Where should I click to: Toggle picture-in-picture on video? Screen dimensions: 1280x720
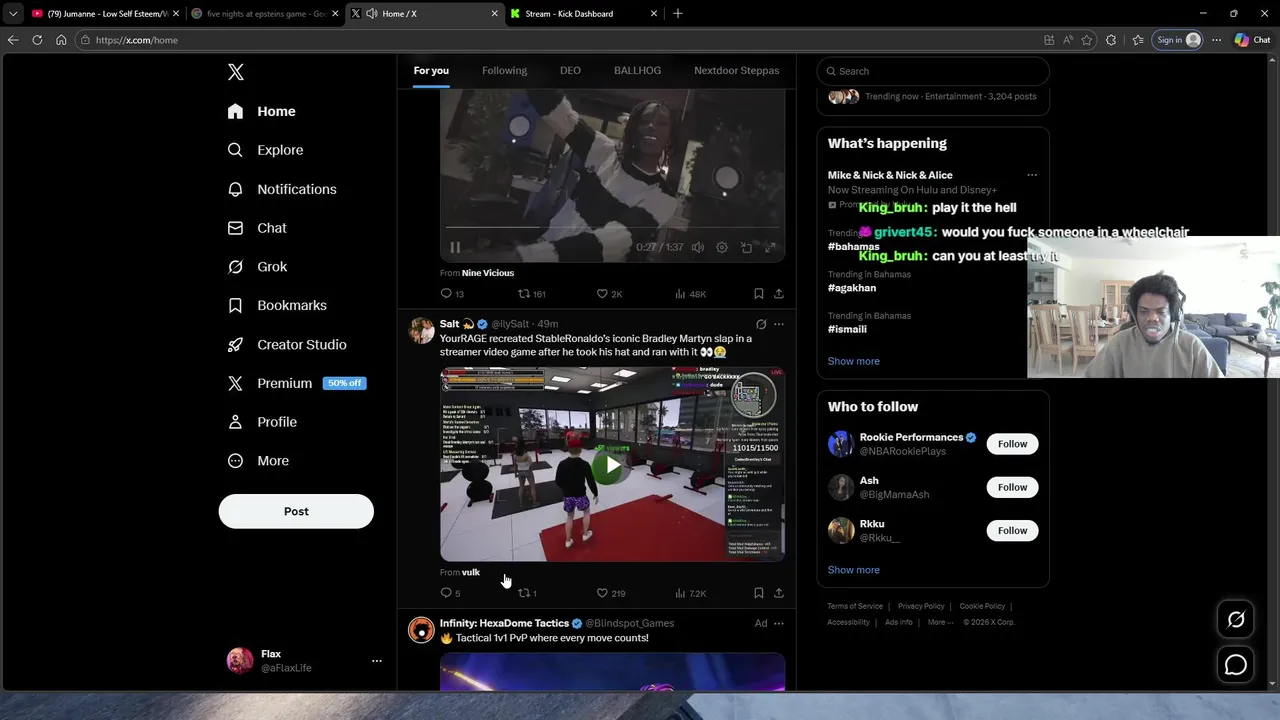pos(746,247)
